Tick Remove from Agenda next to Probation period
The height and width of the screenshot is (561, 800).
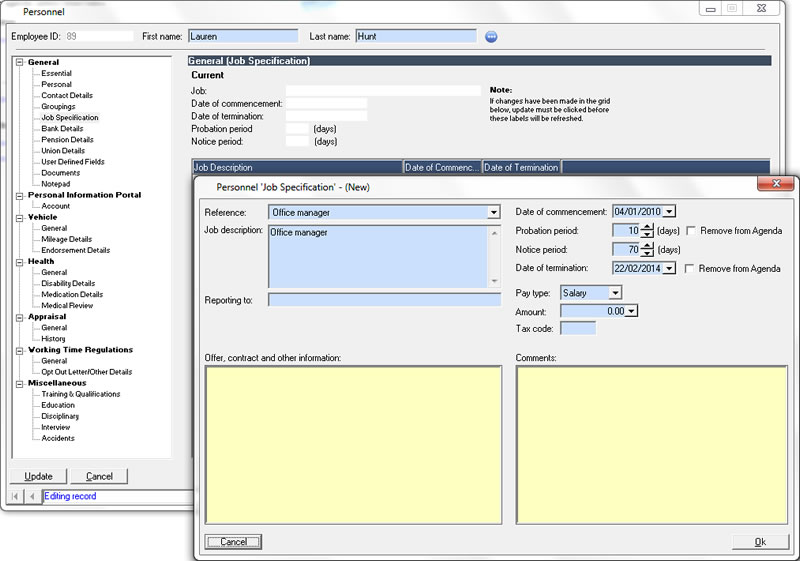tap(691, 231)
